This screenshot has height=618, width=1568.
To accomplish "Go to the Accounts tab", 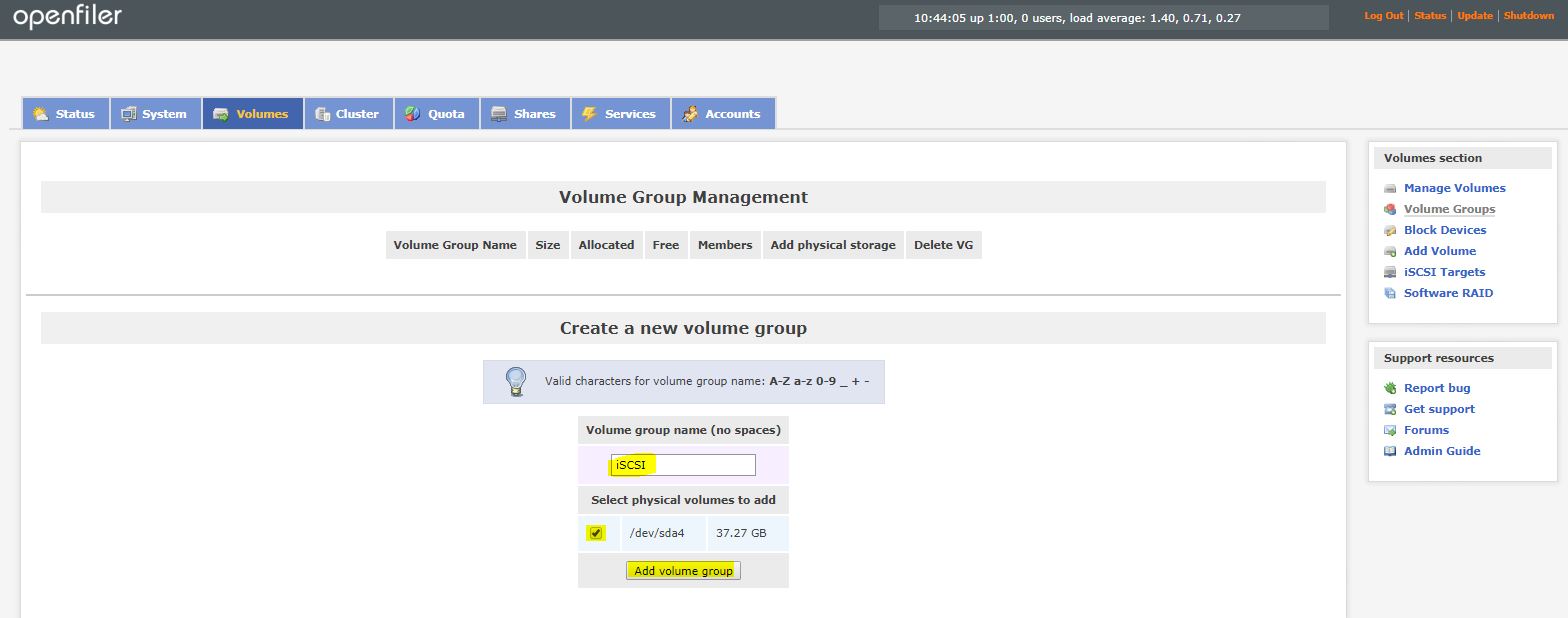I will point(722,114).
